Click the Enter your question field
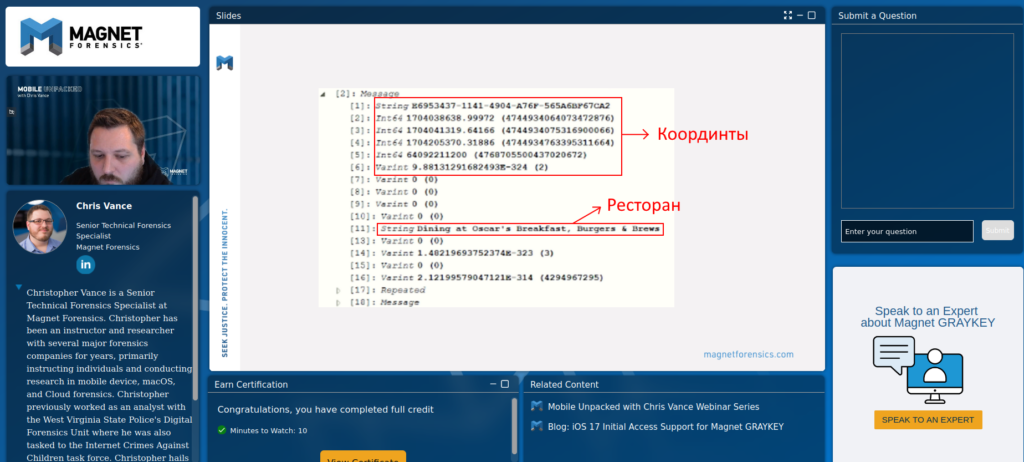1024x462 pixels. [907, 231]
